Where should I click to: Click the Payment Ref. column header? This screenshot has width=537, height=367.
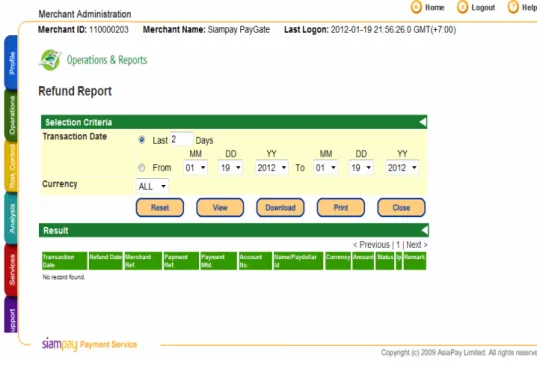click(181, 261)
